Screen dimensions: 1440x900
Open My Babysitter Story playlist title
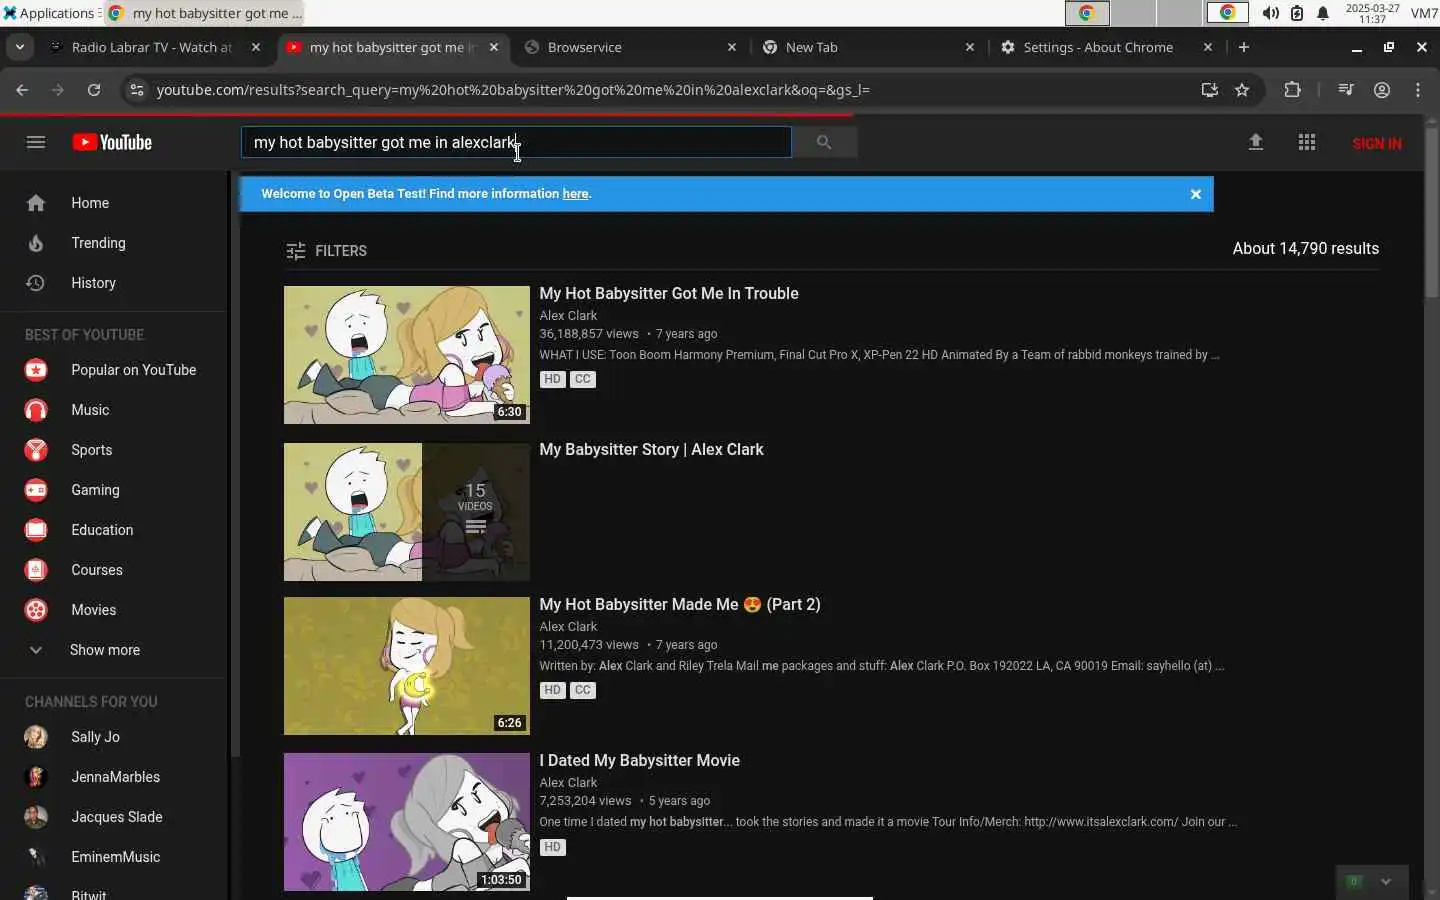[x=651, y=450]
